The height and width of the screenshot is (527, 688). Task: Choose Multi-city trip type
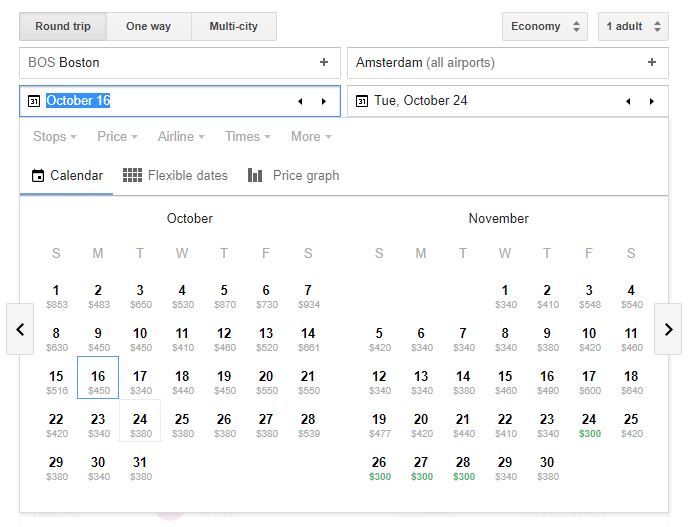coord(233,26)
